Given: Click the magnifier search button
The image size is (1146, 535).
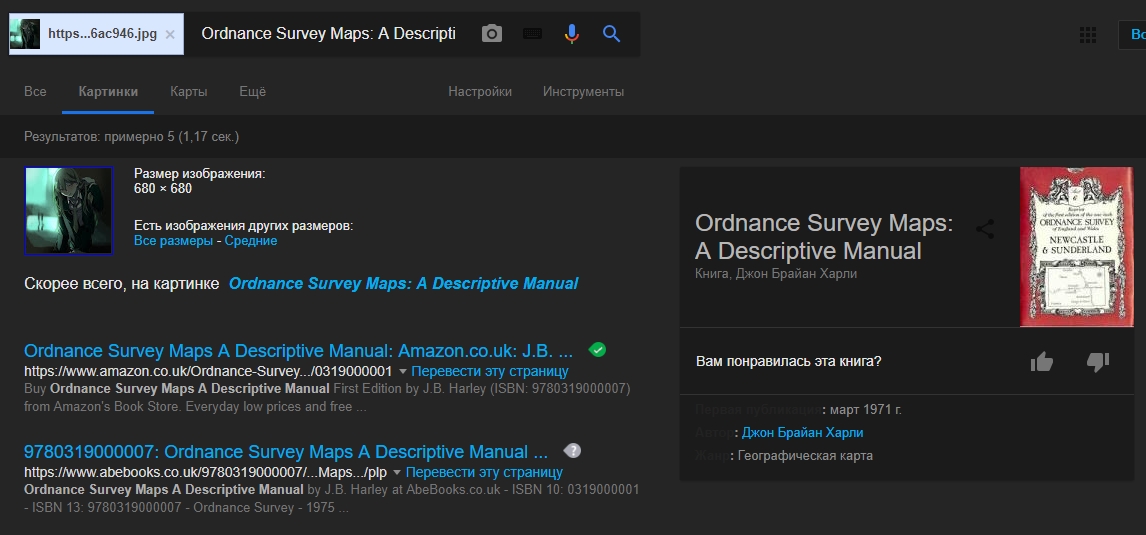Looking at the screenshot, I should (x=612, y=34).
